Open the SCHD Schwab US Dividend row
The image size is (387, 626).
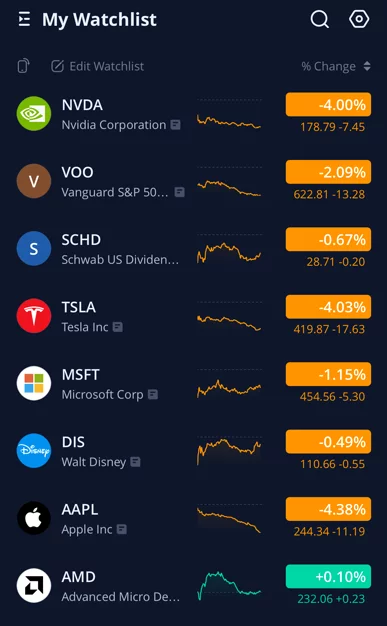click(193, 248)
